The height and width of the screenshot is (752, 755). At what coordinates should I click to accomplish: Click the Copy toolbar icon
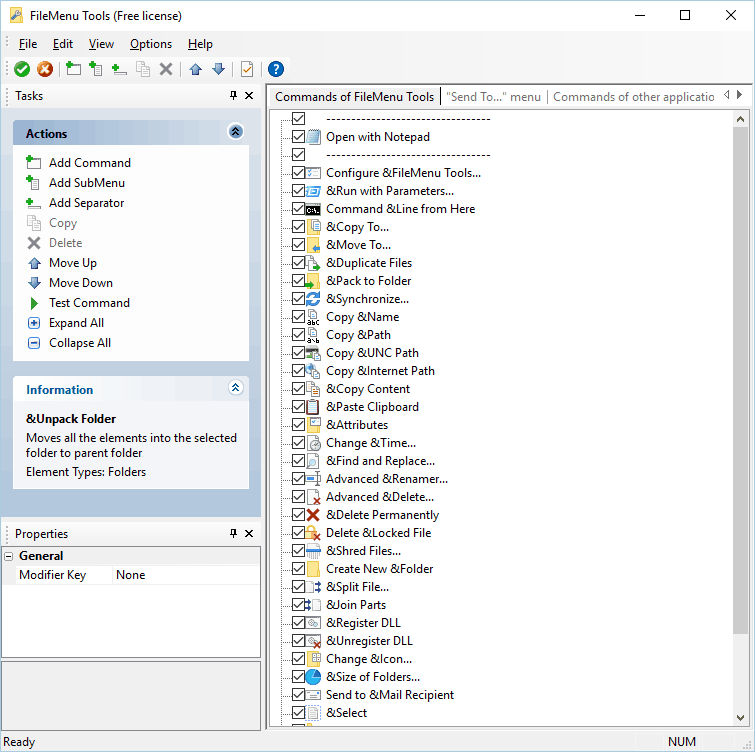[x=143, y=69]
